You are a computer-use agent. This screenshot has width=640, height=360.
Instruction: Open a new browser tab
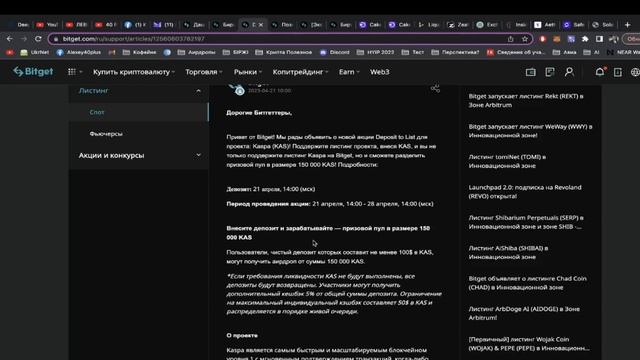coord(628,25)
